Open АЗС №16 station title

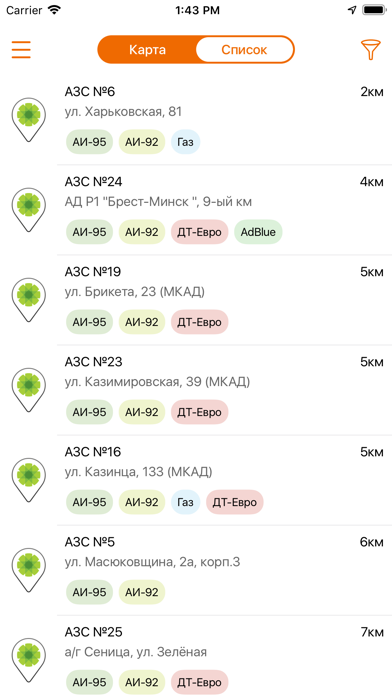click(93, 452)
